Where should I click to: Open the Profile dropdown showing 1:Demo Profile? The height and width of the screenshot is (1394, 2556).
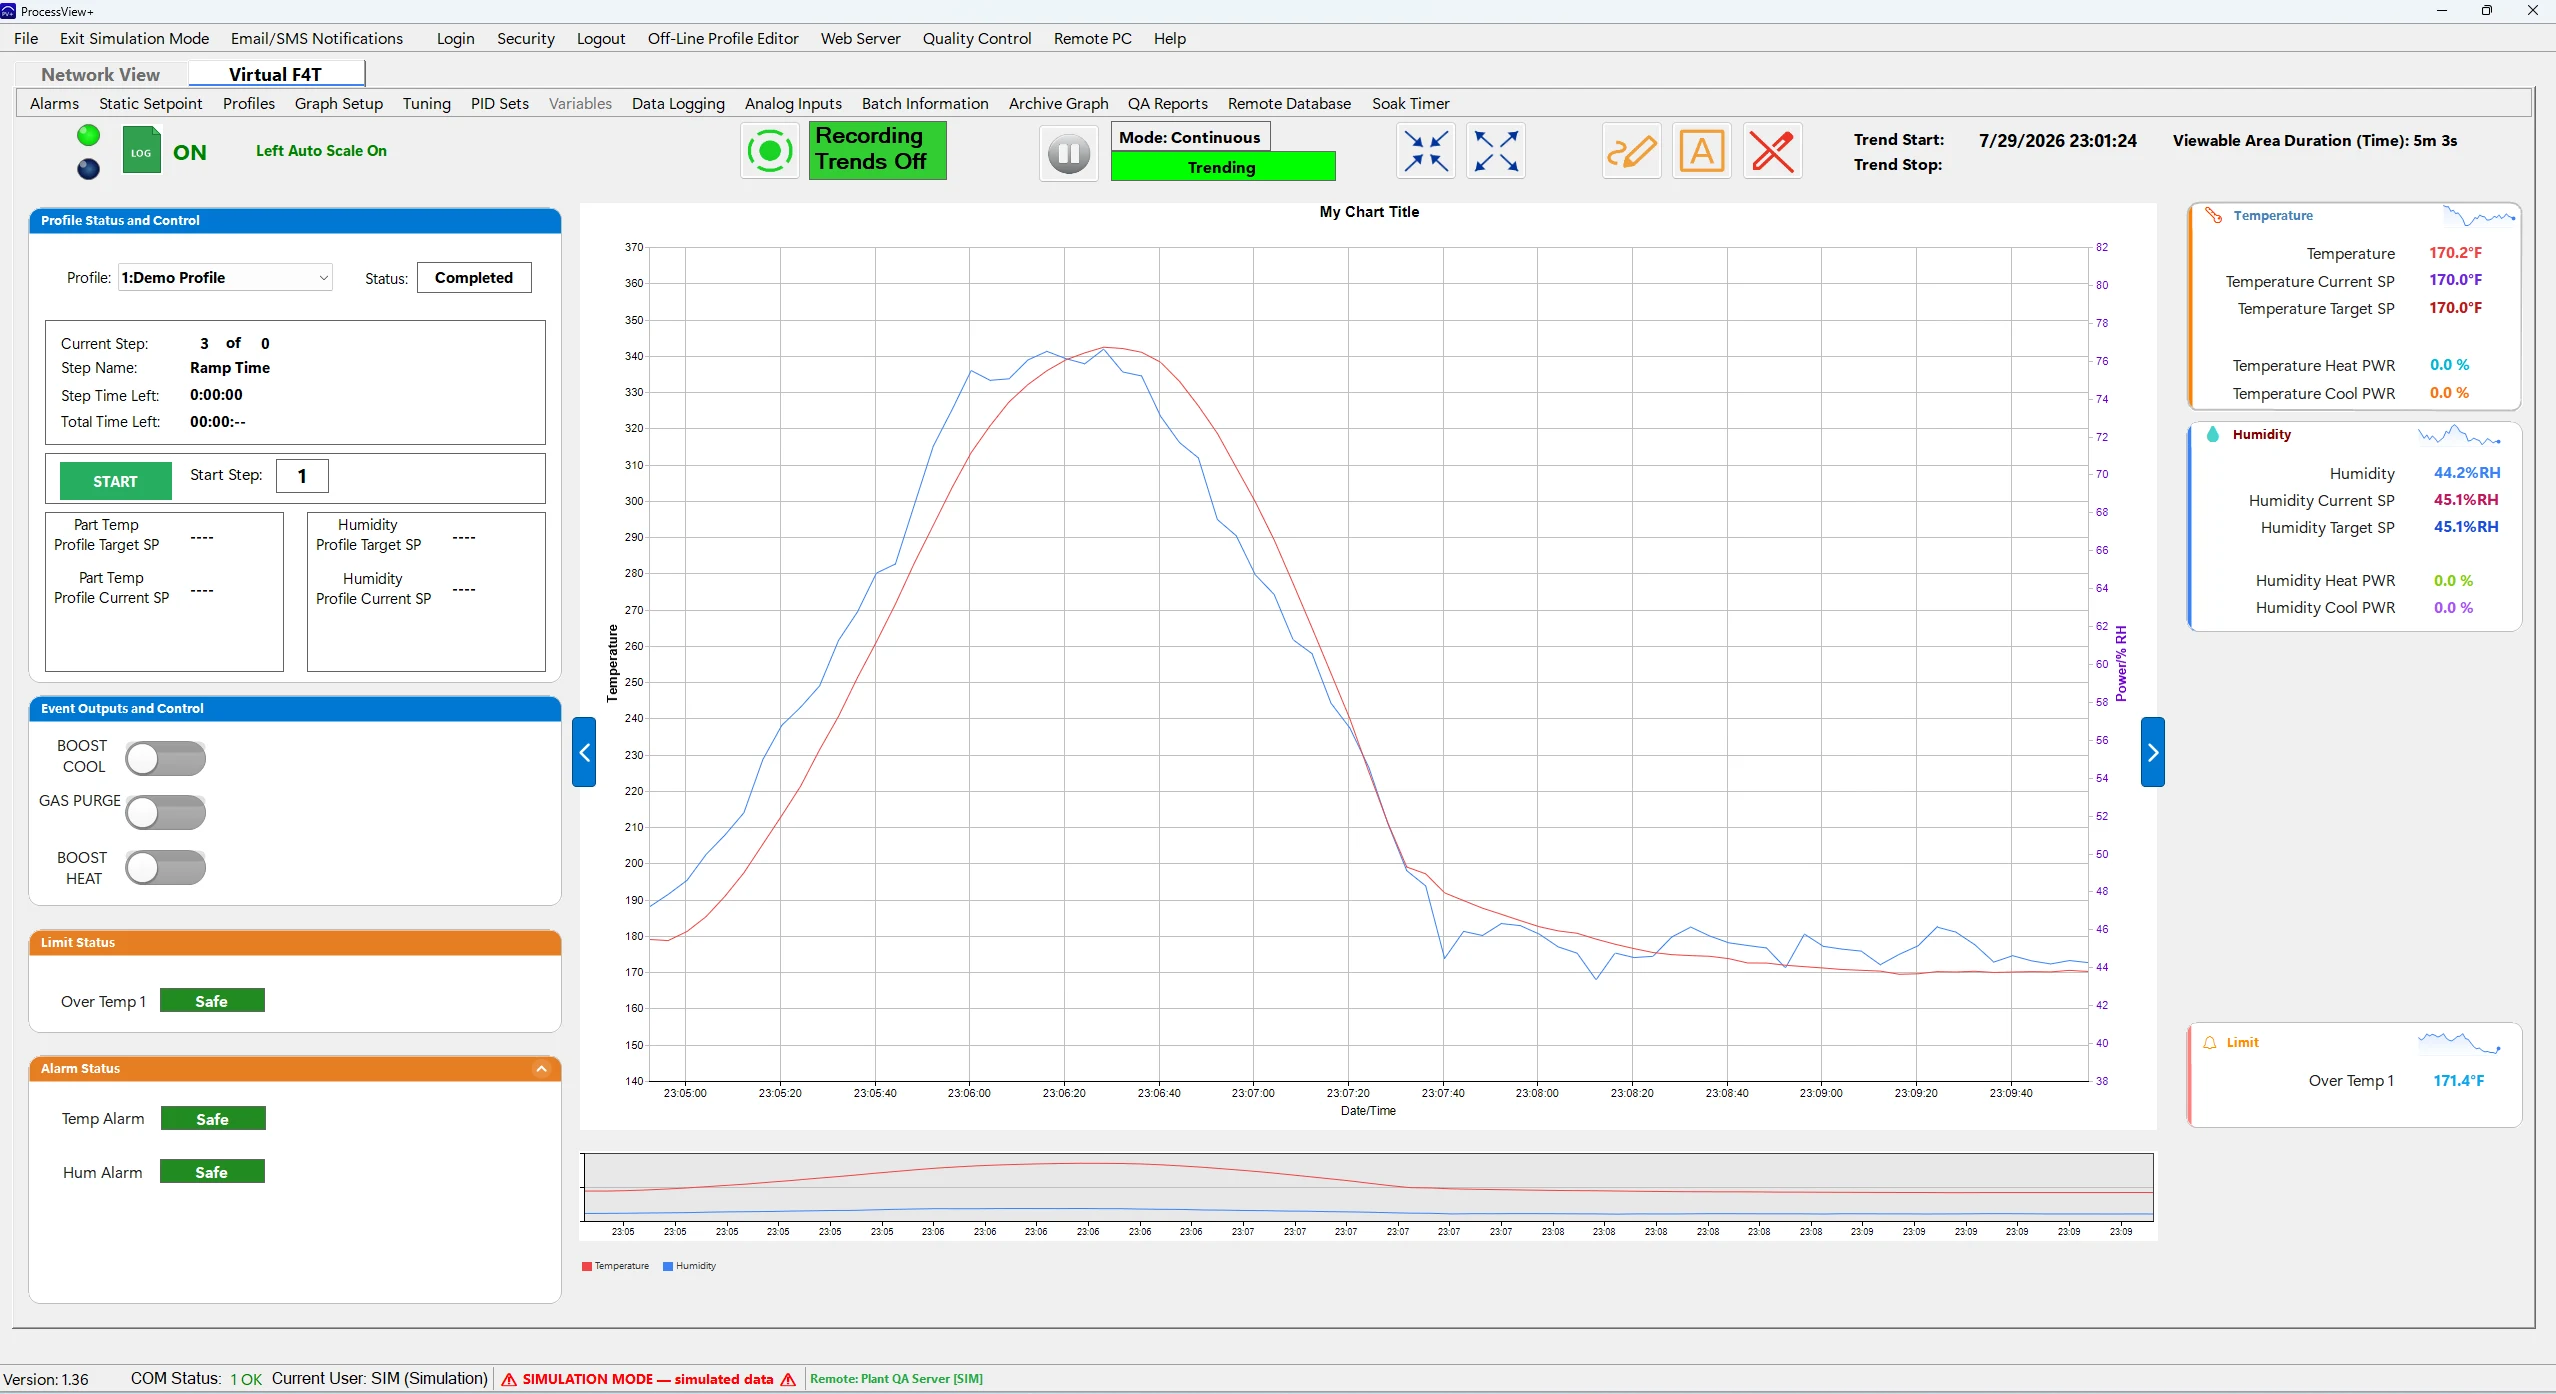225,278
